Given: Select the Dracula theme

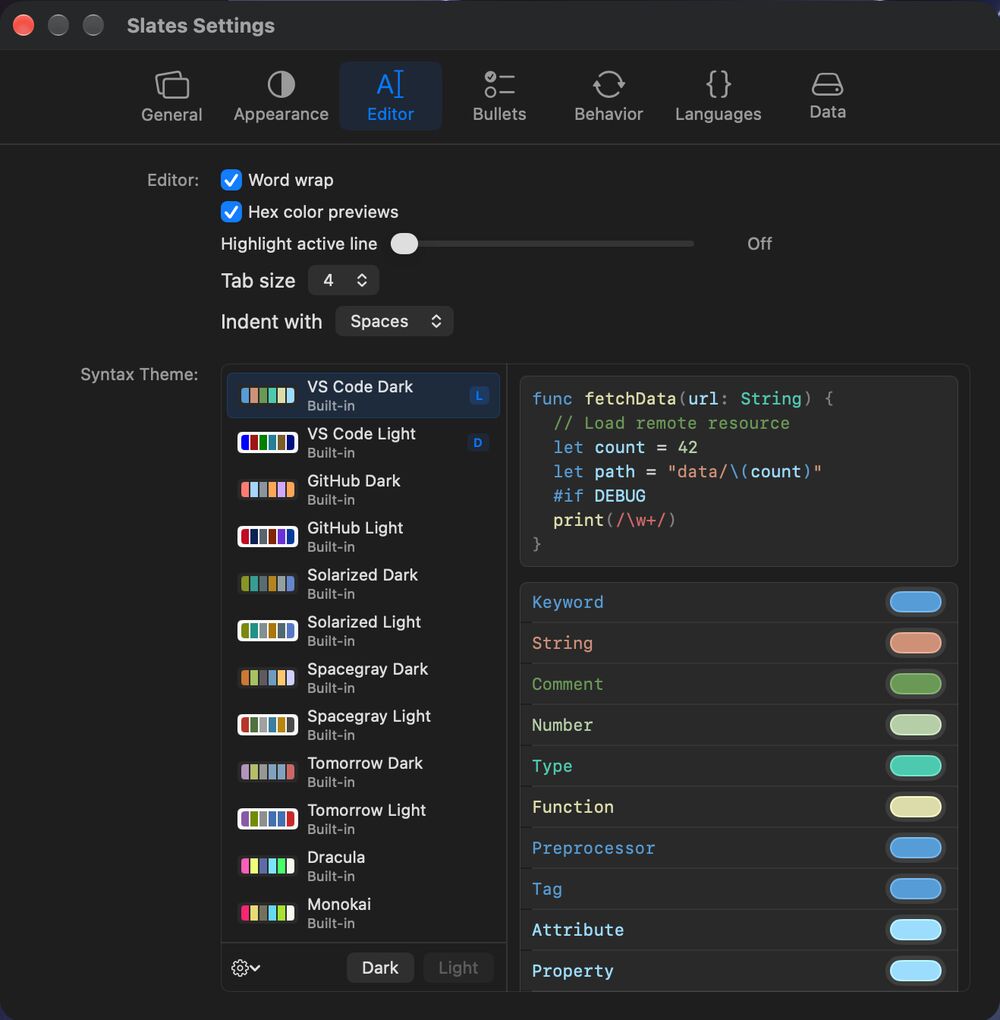Looking at the screenshot, I should click(x=363, y=866).
